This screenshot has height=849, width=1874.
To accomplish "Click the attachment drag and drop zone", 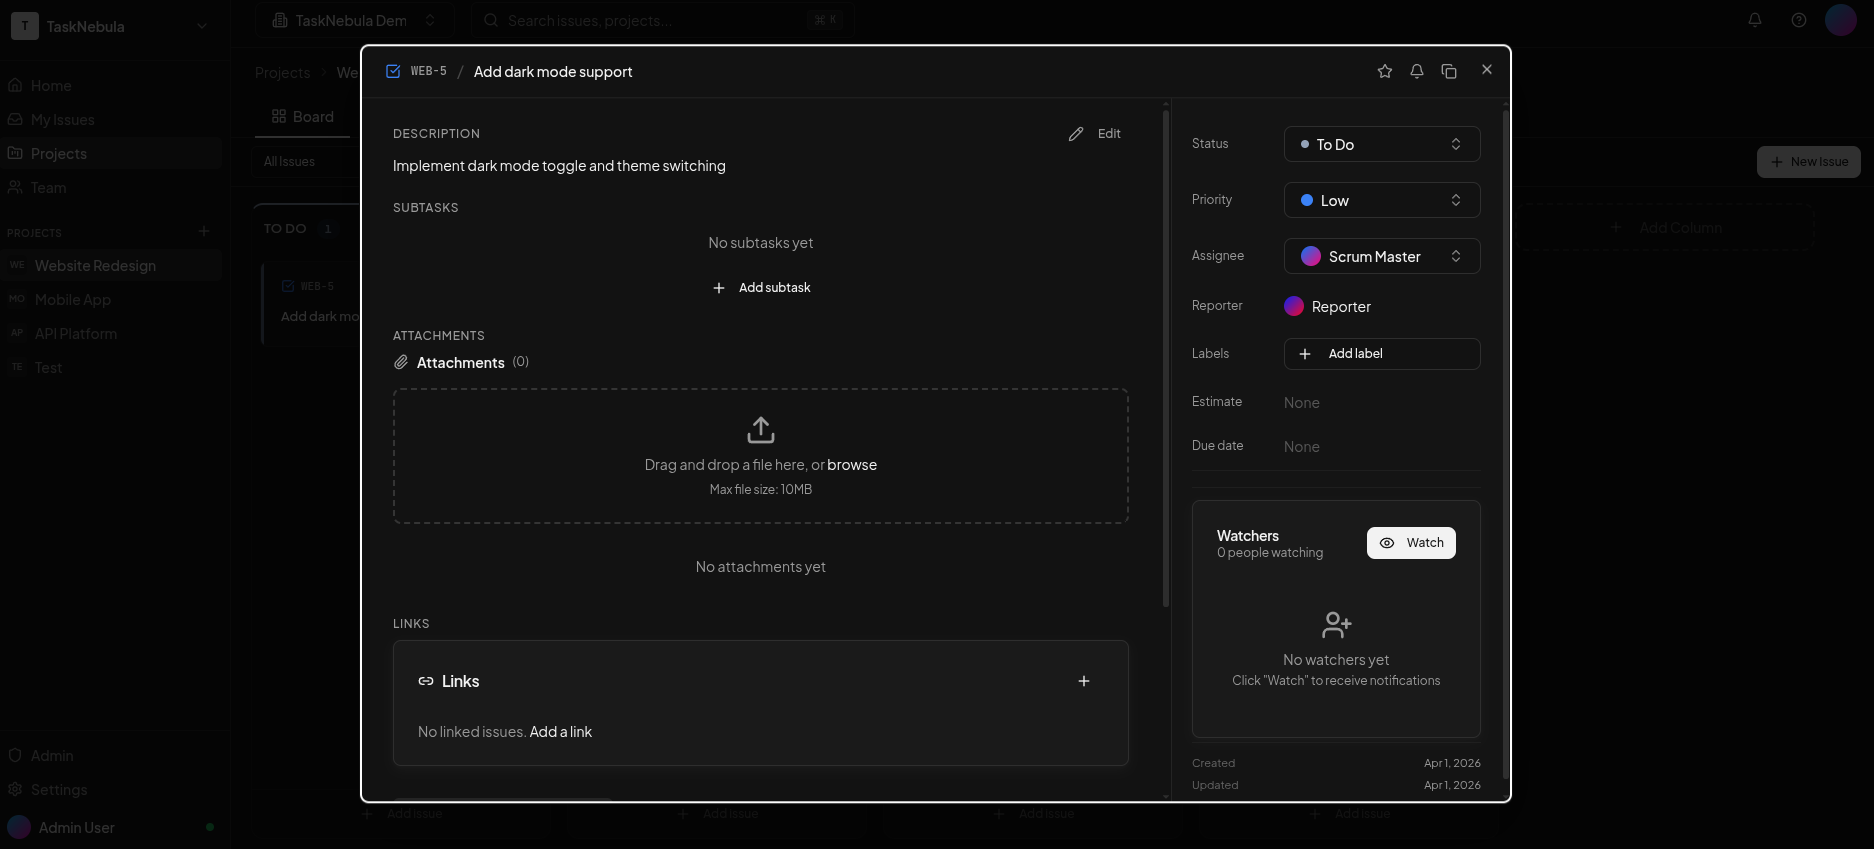I will tap(761, 456).
